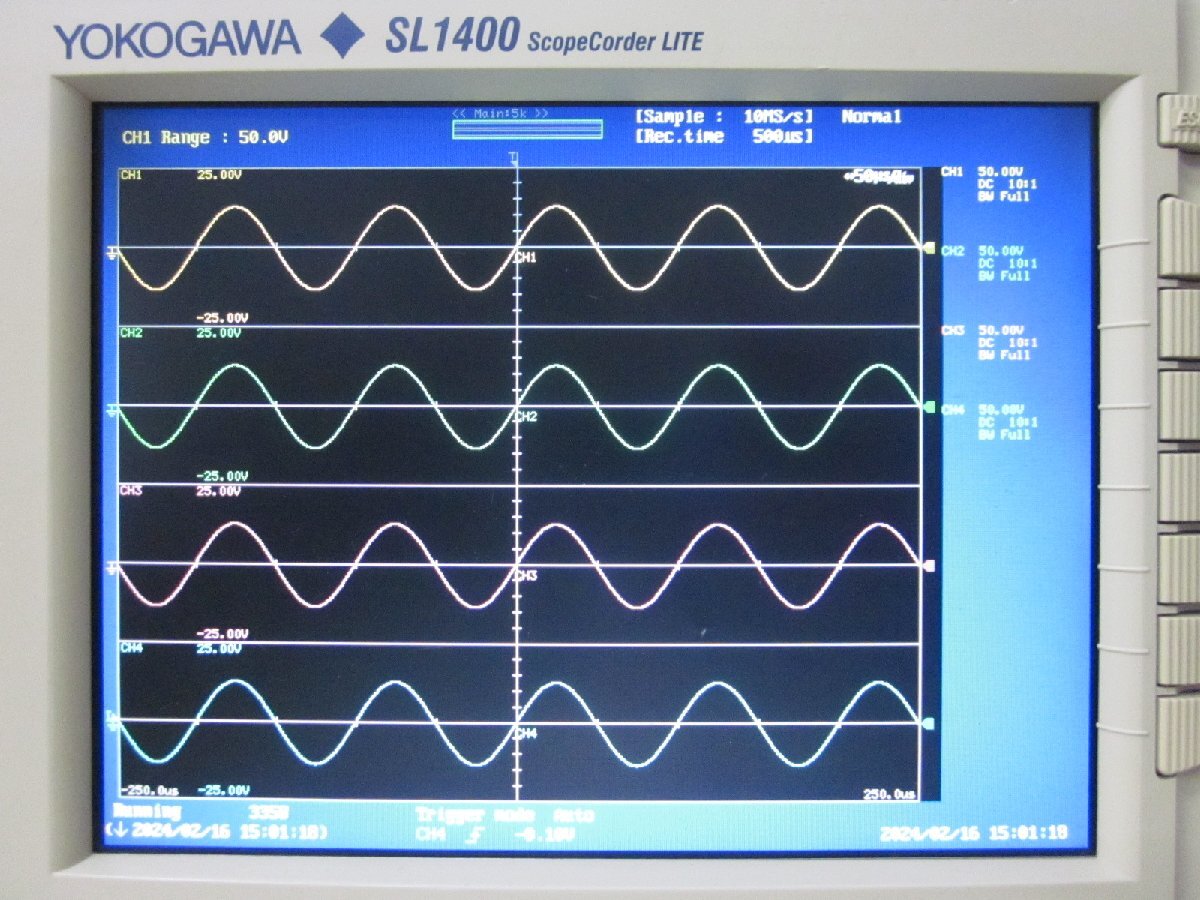Click CH3 label at waveform center axis
The image size is (1200, 900).
click(x=527, y=576)
